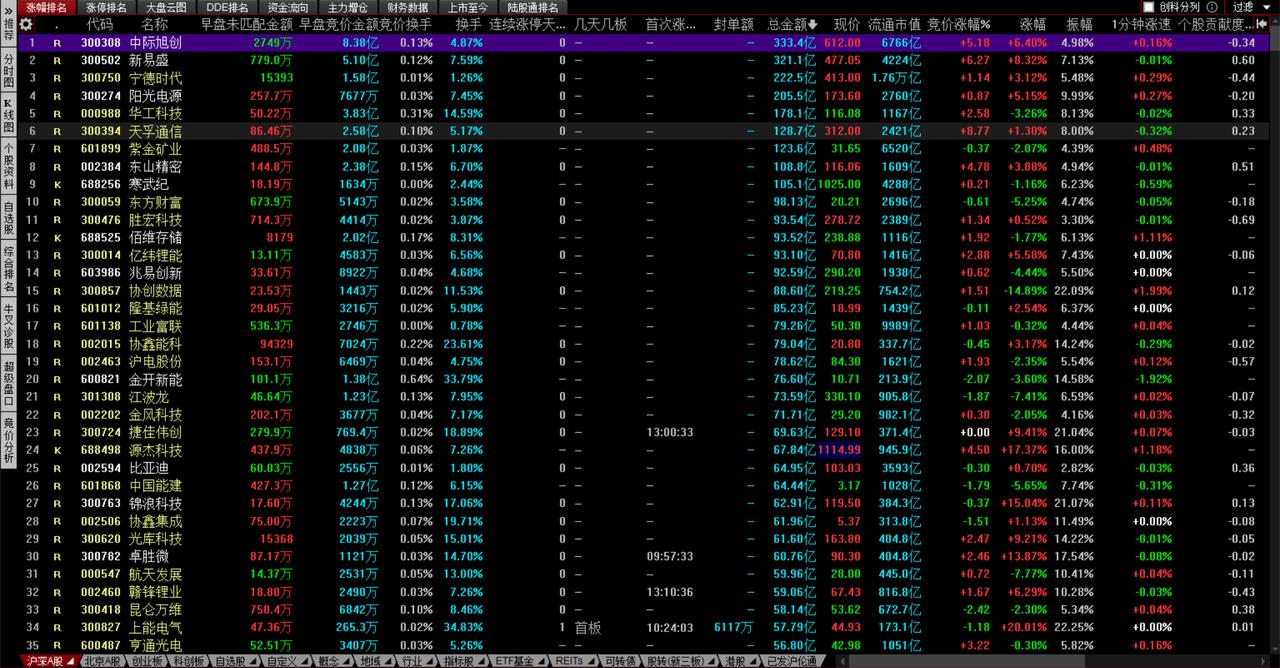Open 分时图 in the left sidebar
Image resolution: width=1280 pixels, height=668 pixels.
point(8,71)
